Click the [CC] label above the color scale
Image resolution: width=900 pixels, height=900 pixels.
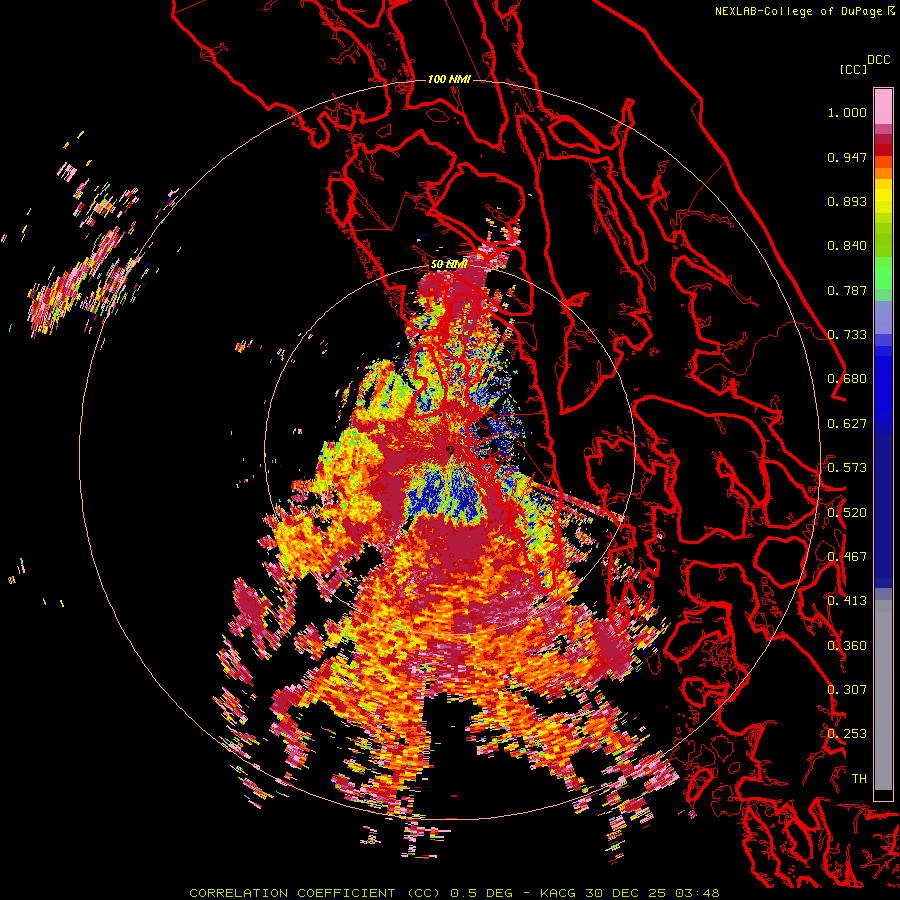[x=853, y=69]
